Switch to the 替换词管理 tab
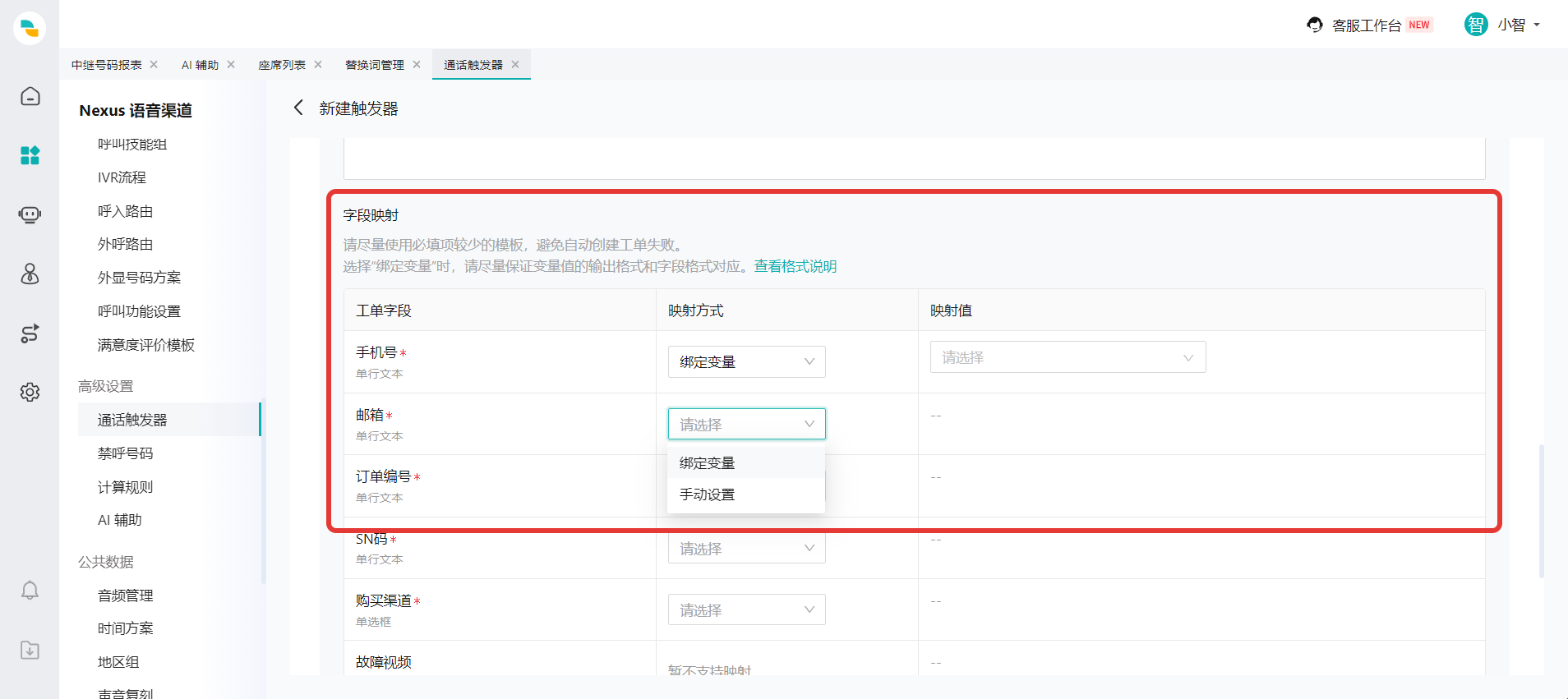 coord(374,65)
